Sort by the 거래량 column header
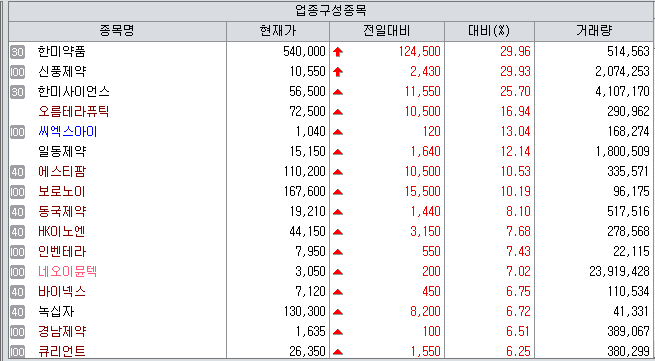 (594, 31)
